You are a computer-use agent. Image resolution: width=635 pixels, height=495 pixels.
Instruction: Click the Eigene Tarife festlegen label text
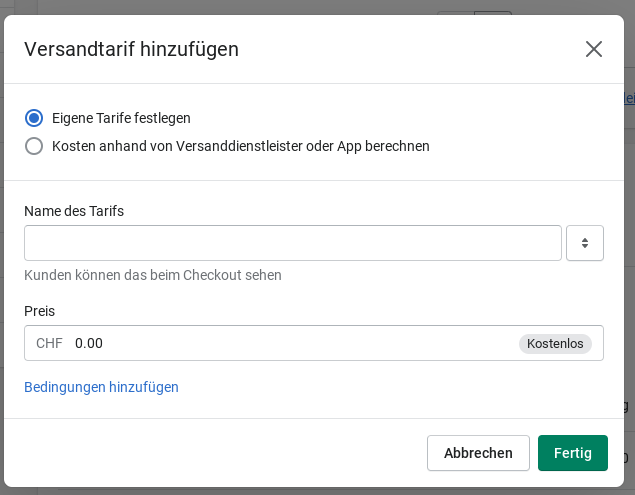click(x=121, y=118)
